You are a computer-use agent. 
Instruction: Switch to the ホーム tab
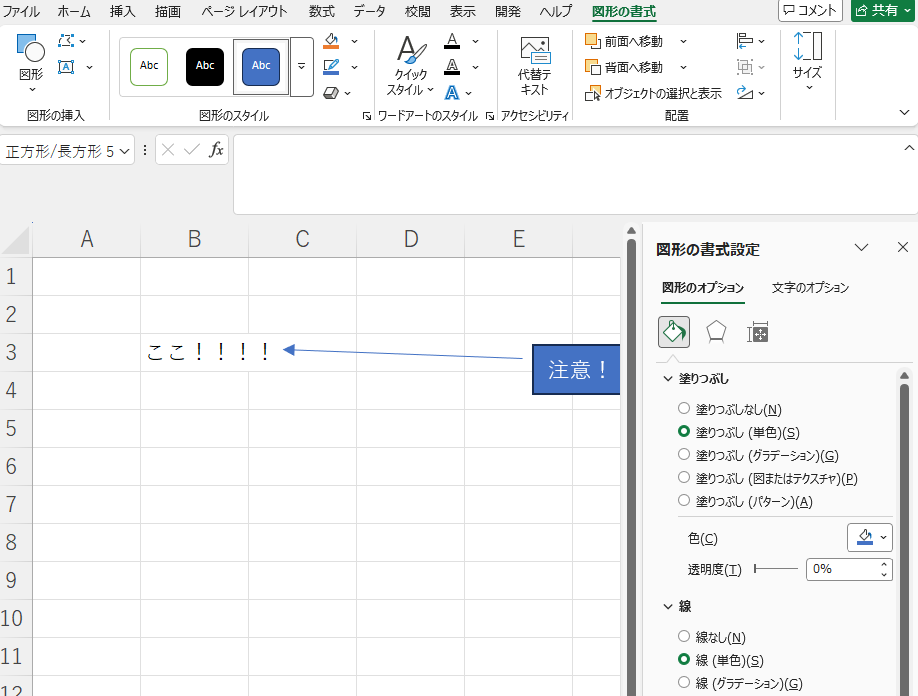click(x=74, y=11)
